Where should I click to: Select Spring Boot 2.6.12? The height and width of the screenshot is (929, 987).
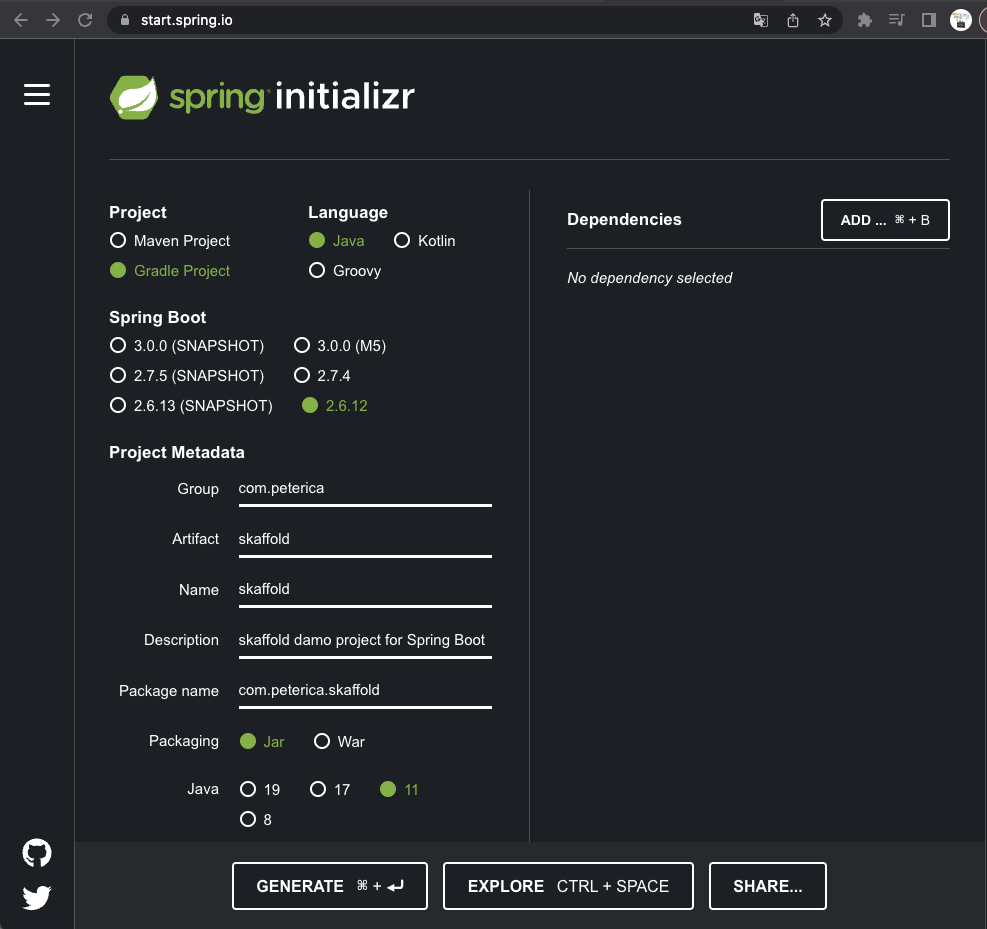(x=335, y=405)
